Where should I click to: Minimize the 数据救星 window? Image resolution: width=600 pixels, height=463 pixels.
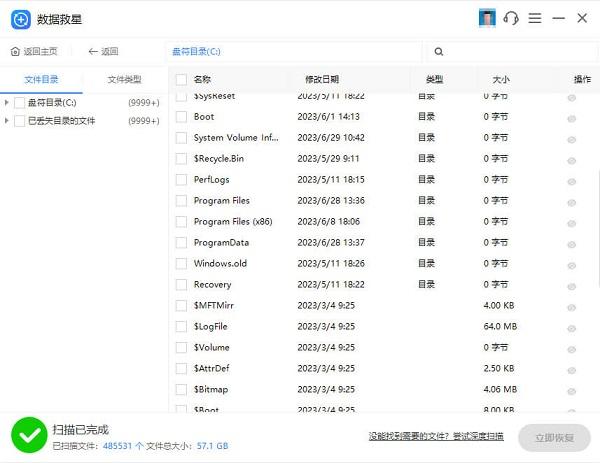tap(559, 18)
